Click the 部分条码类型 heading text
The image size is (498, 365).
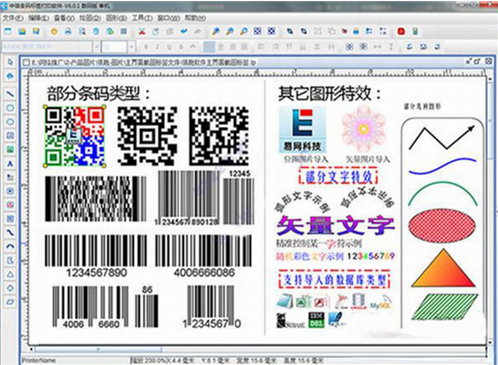pos(98,93)
